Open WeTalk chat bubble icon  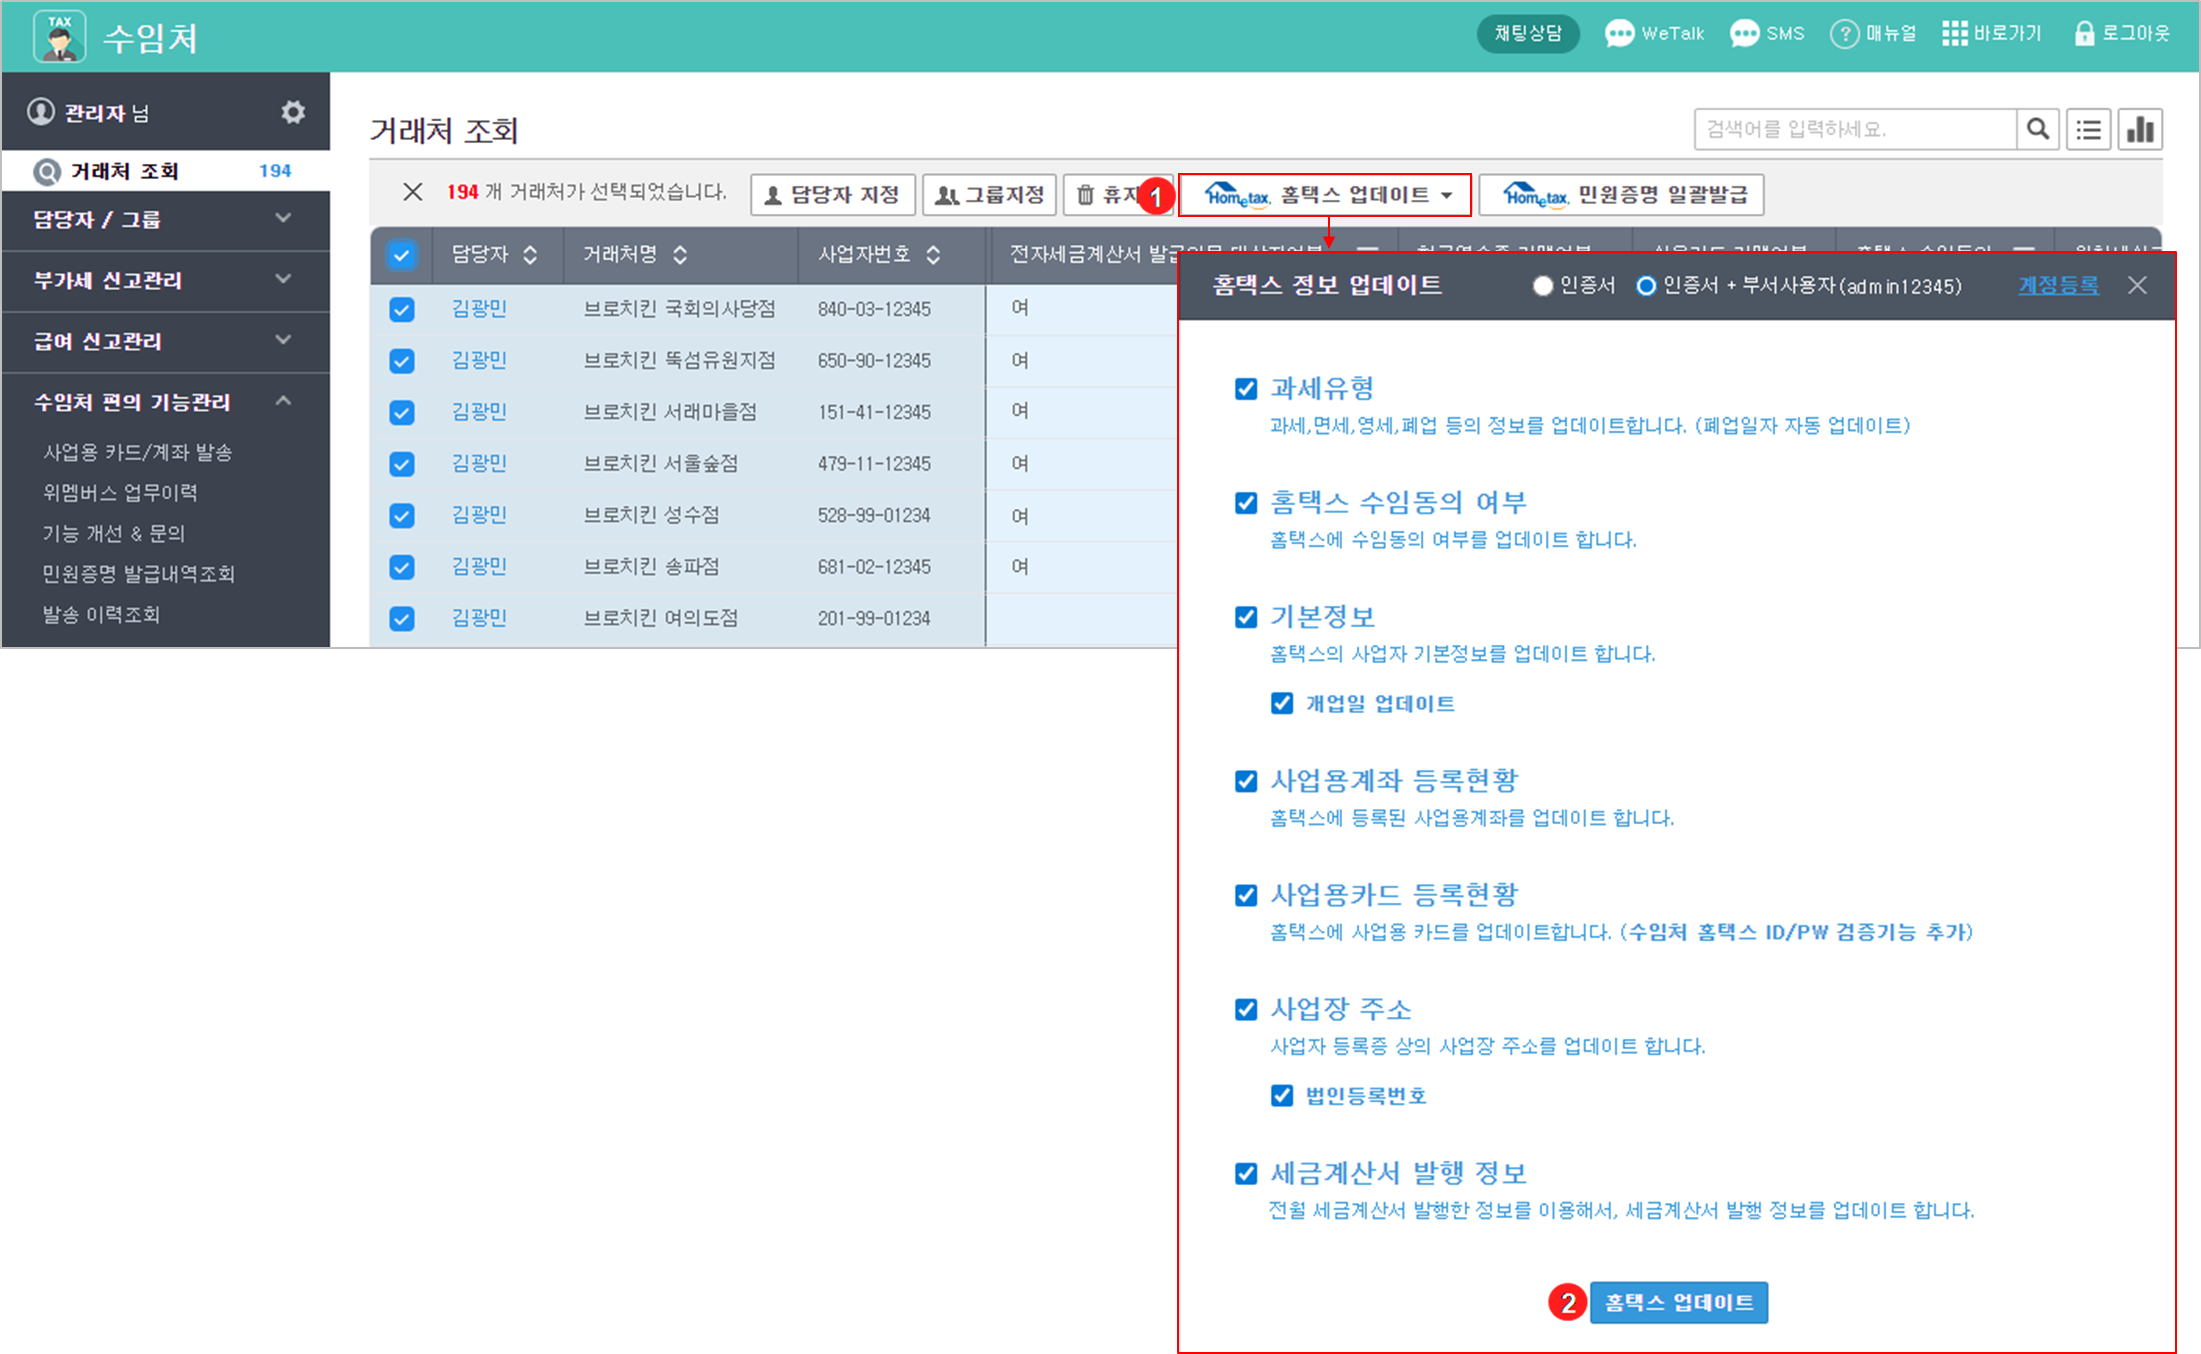[x=1618, y=34]
